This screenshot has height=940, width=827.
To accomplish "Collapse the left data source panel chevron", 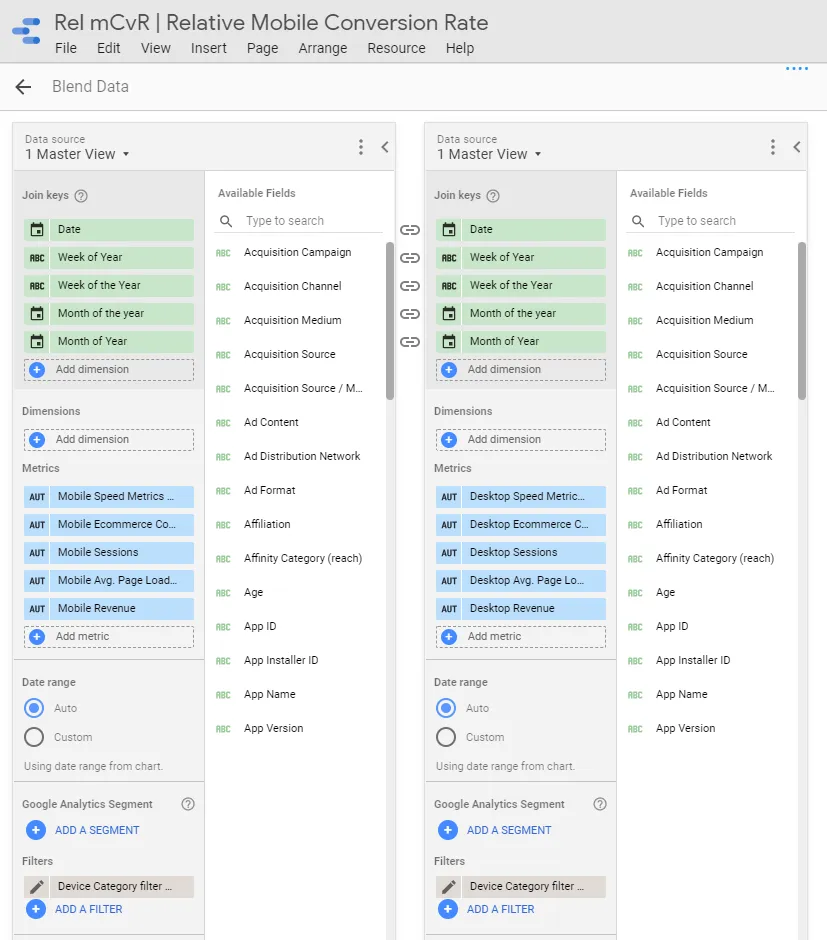I will (x=385, y=147).
